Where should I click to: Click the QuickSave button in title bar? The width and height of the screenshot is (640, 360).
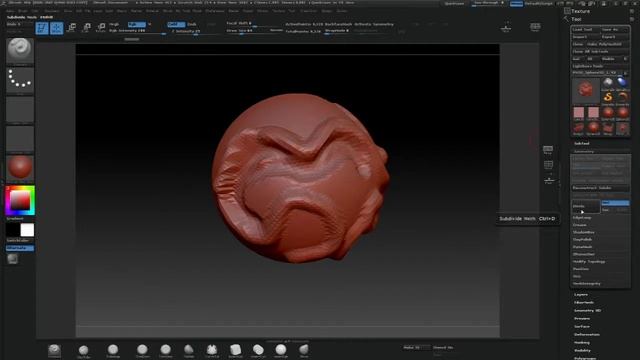(454, 3)
